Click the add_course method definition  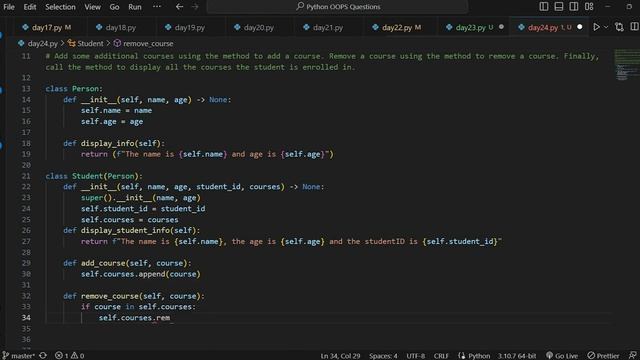click(x=127, y=263)
